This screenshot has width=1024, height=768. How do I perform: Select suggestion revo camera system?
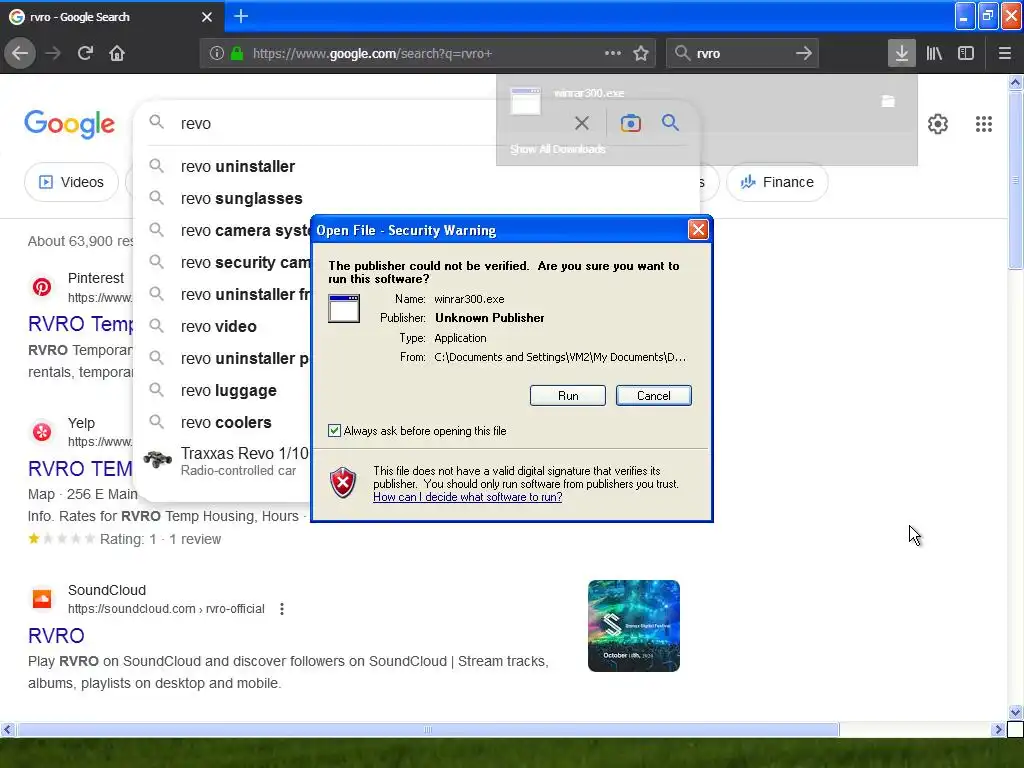click(x=246, y=231)
